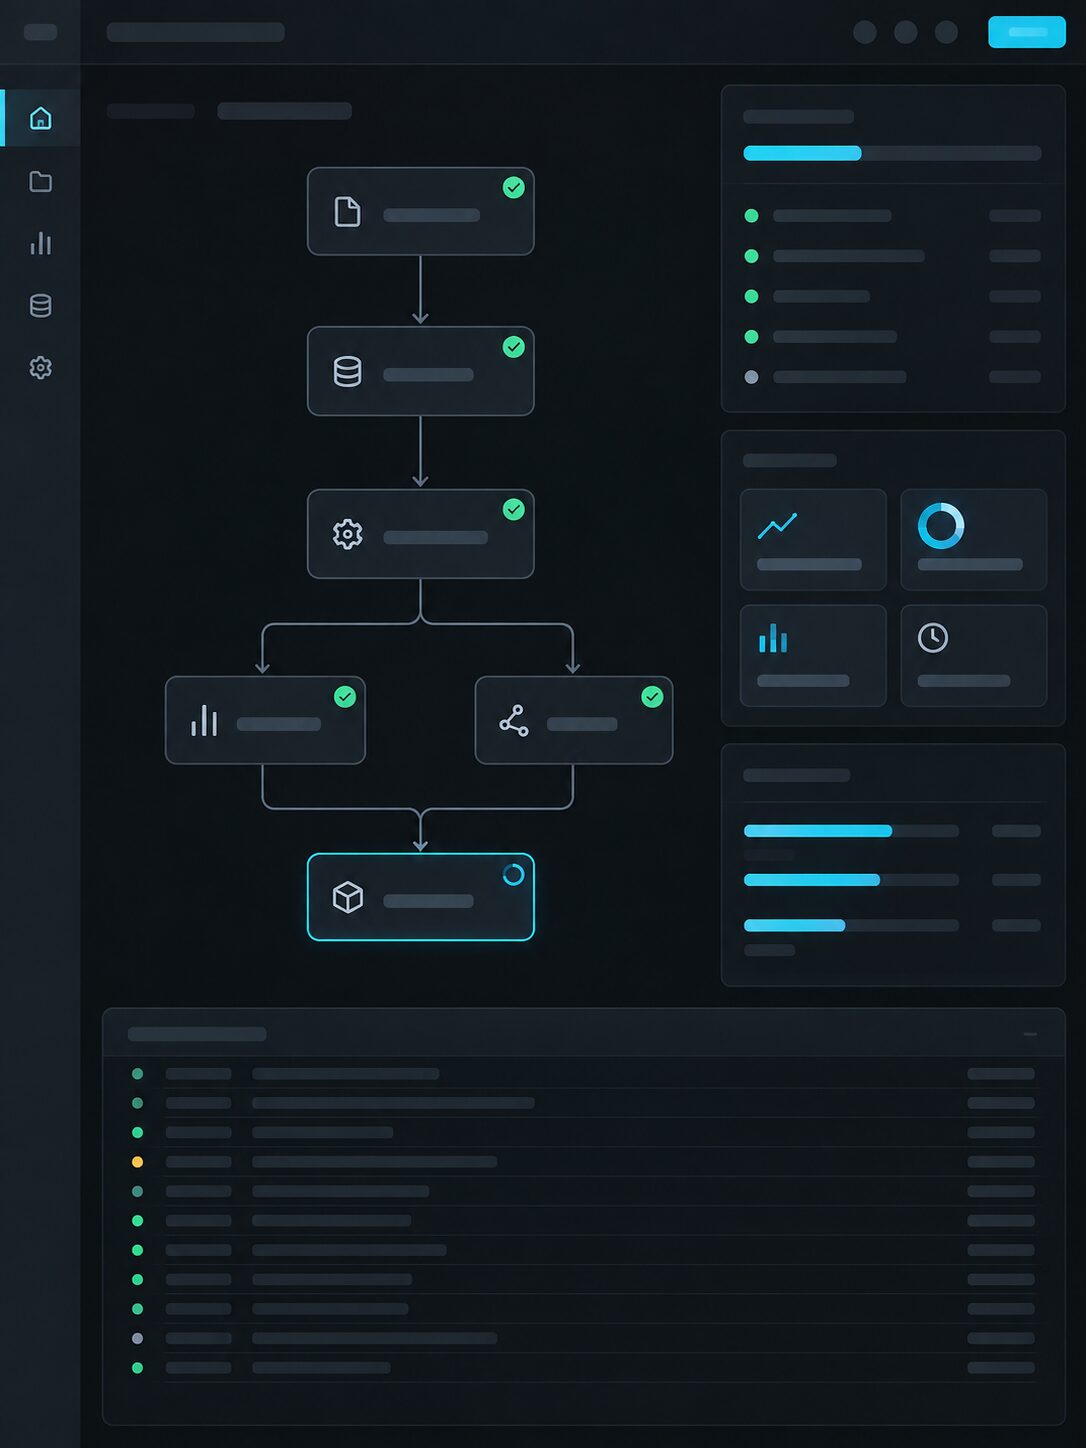1086x1448 pixels.
Task: Click the green checkmark on the document node
Action: [514, 187]
